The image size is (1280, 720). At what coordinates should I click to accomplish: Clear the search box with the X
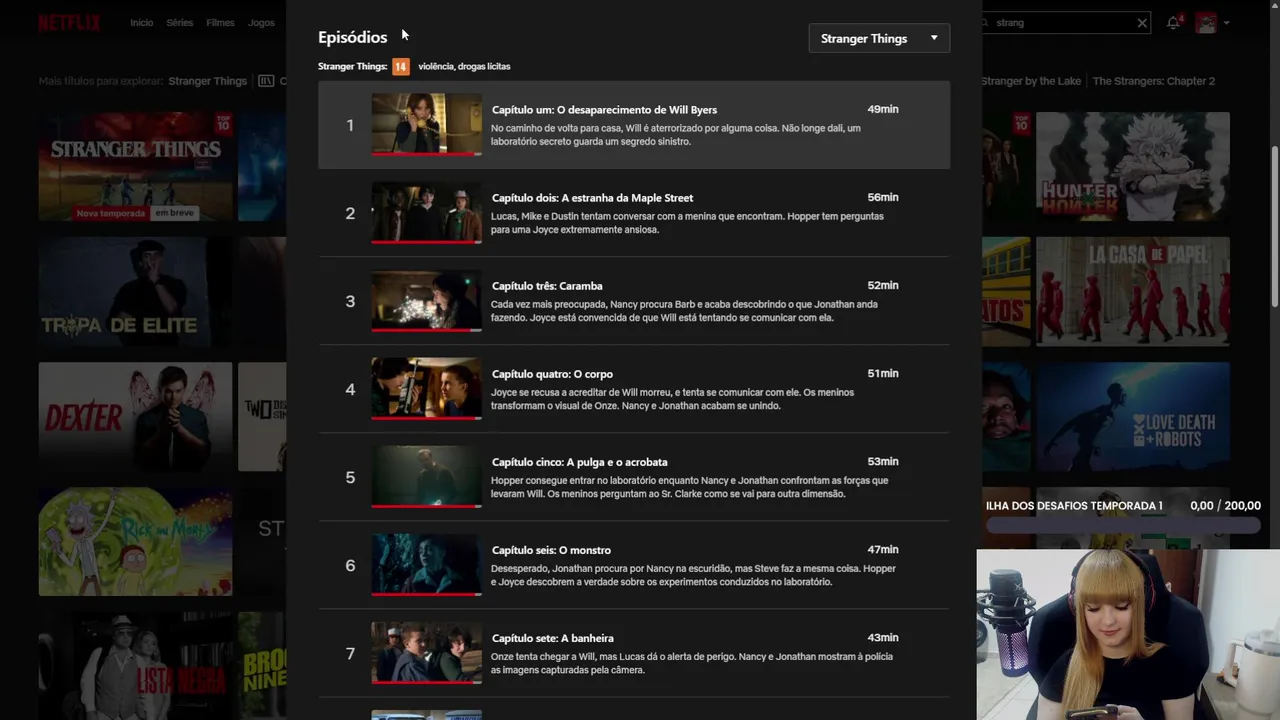tap(1142, 22)
